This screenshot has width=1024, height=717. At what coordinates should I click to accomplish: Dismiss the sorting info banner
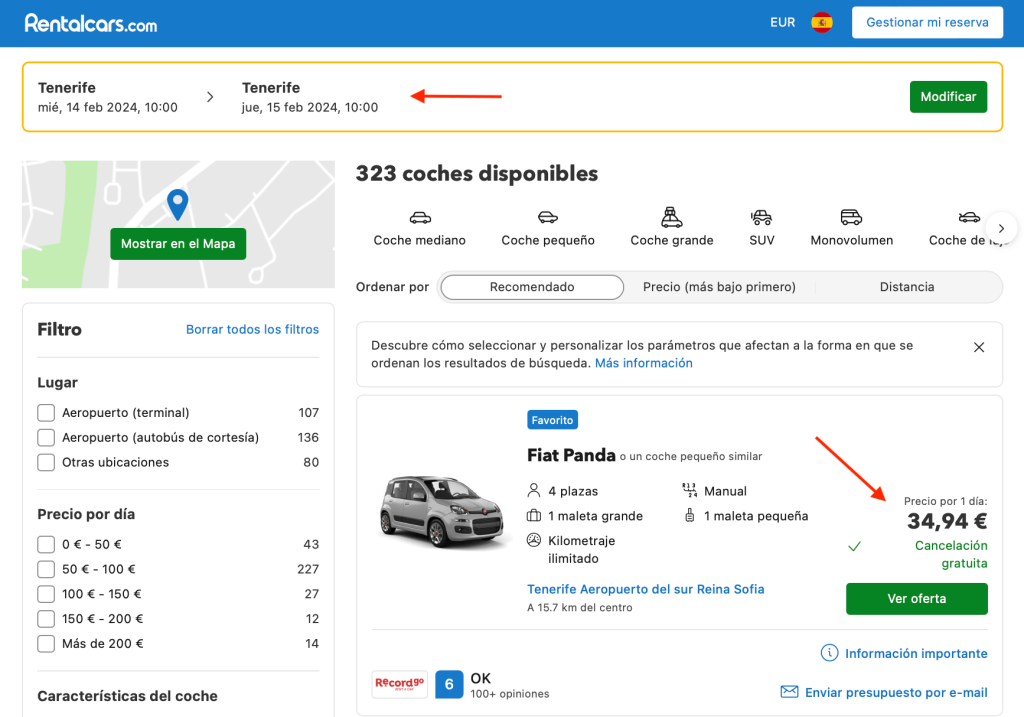point(978,347)
